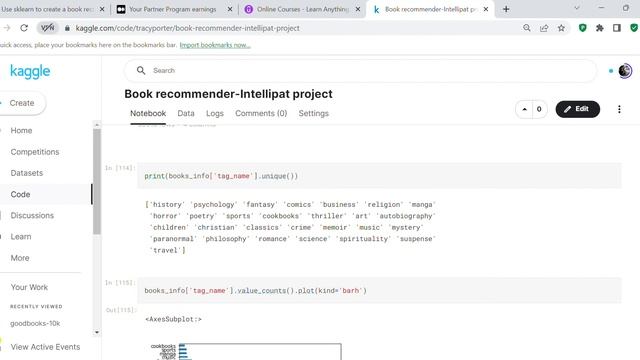Open Home in Kaggle sidebar
Image resolution: width=640 pixels, height=360 pixels.
[21, 131]
